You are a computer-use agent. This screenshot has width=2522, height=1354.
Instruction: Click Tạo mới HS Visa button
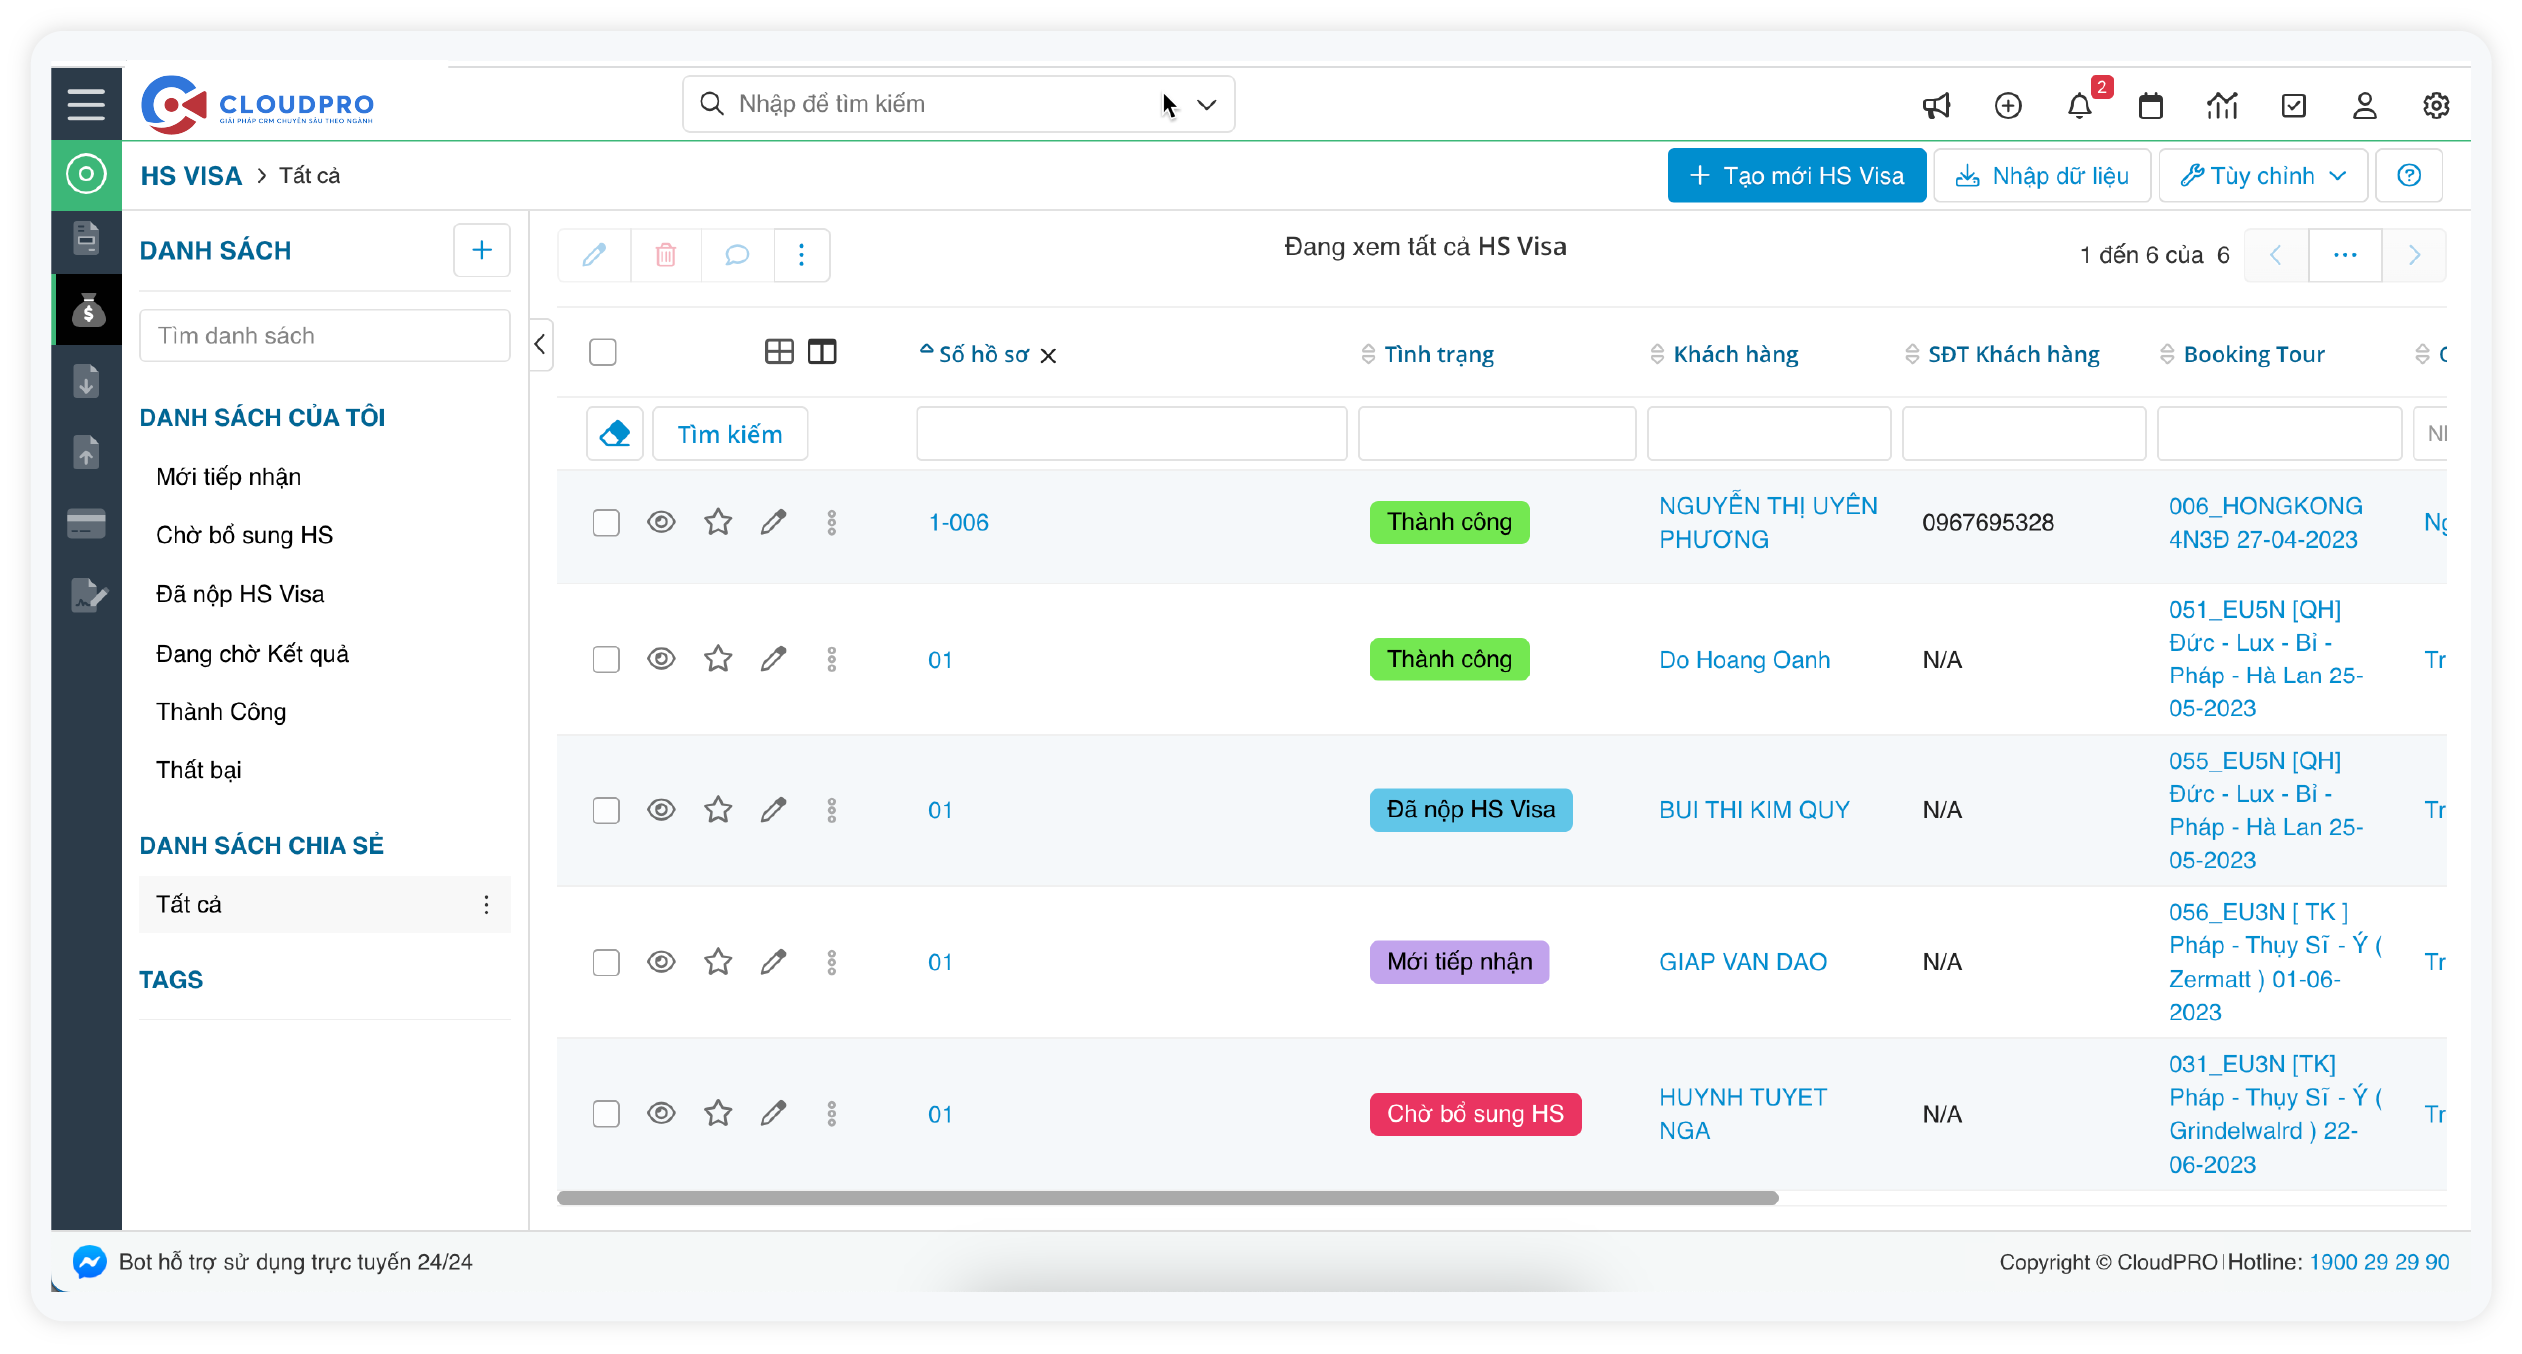coord(1796,176)
